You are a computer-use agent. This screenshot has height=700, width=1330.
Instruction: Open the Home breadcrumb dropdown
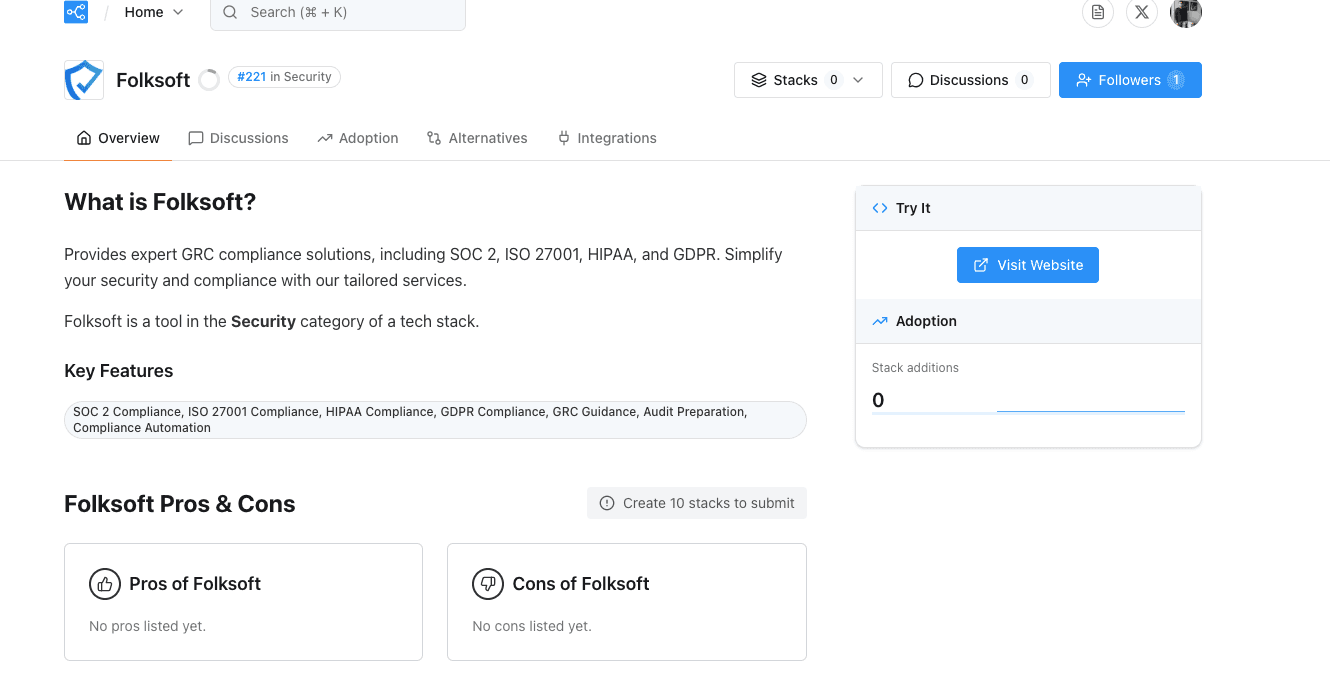point(154,12)
